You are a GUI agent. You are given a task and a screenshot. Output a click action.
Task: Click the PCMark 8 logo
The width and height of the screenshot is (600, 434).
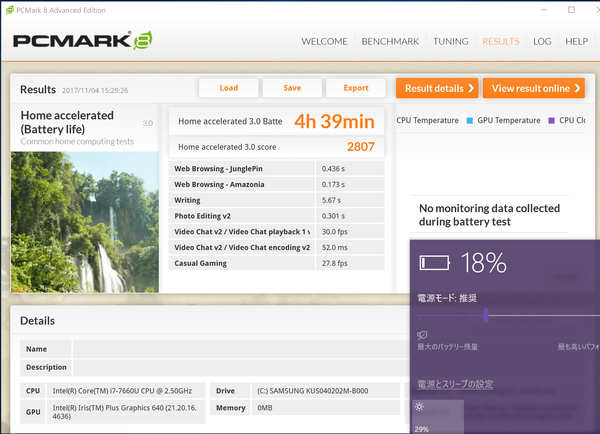point(83,41)
